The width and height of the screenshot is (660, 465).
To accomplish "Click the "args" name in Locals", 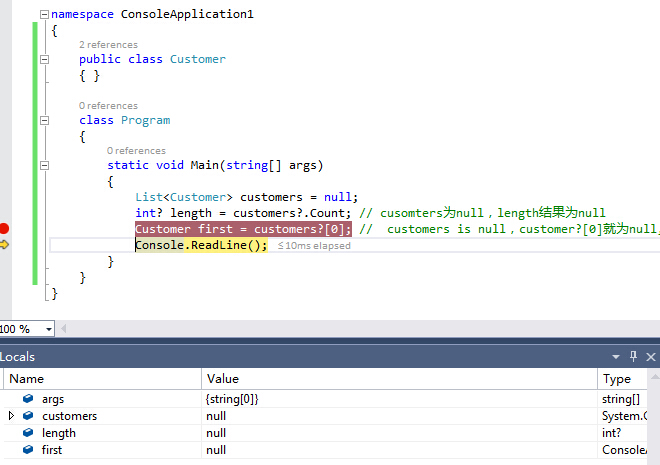I will point(53,399).
